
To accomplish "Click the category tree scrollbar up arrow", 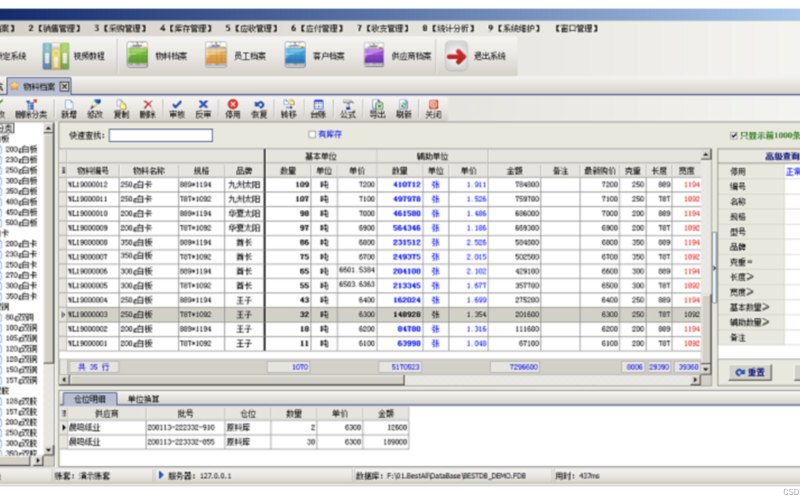I will (x=48, y=128).
